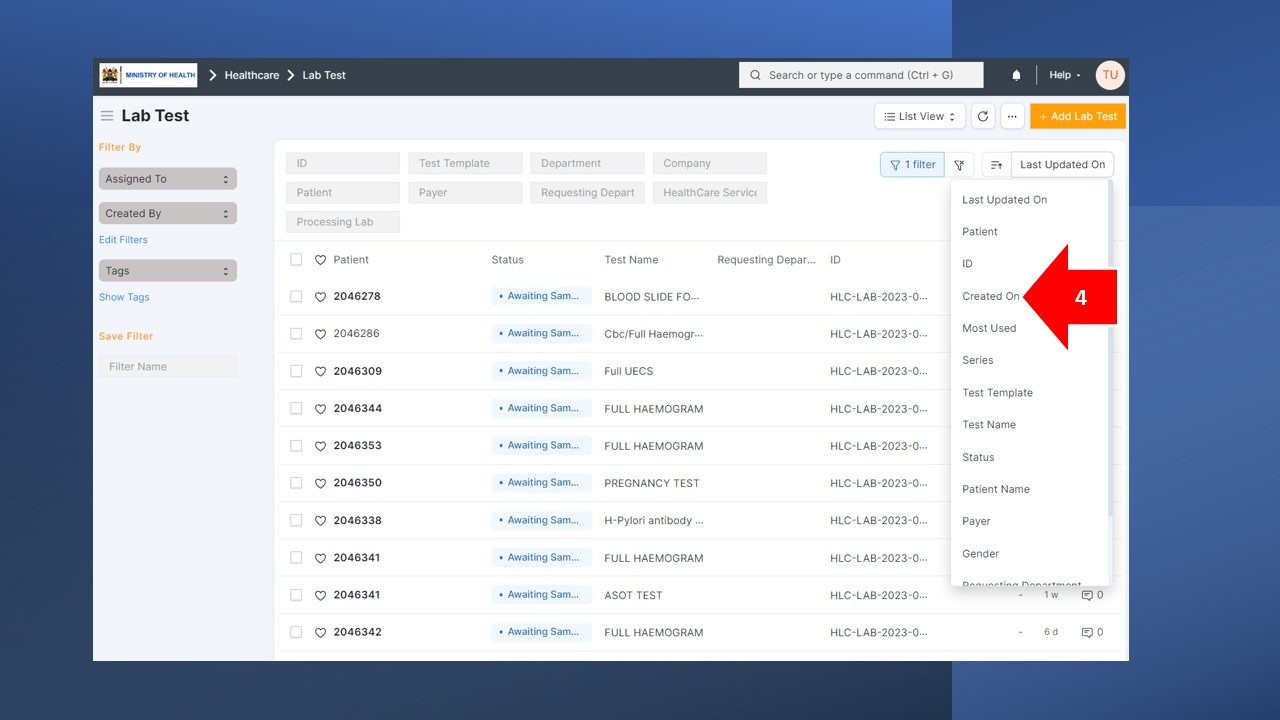
Task: Like the row for patient 2046350
Action: point(321,483)
